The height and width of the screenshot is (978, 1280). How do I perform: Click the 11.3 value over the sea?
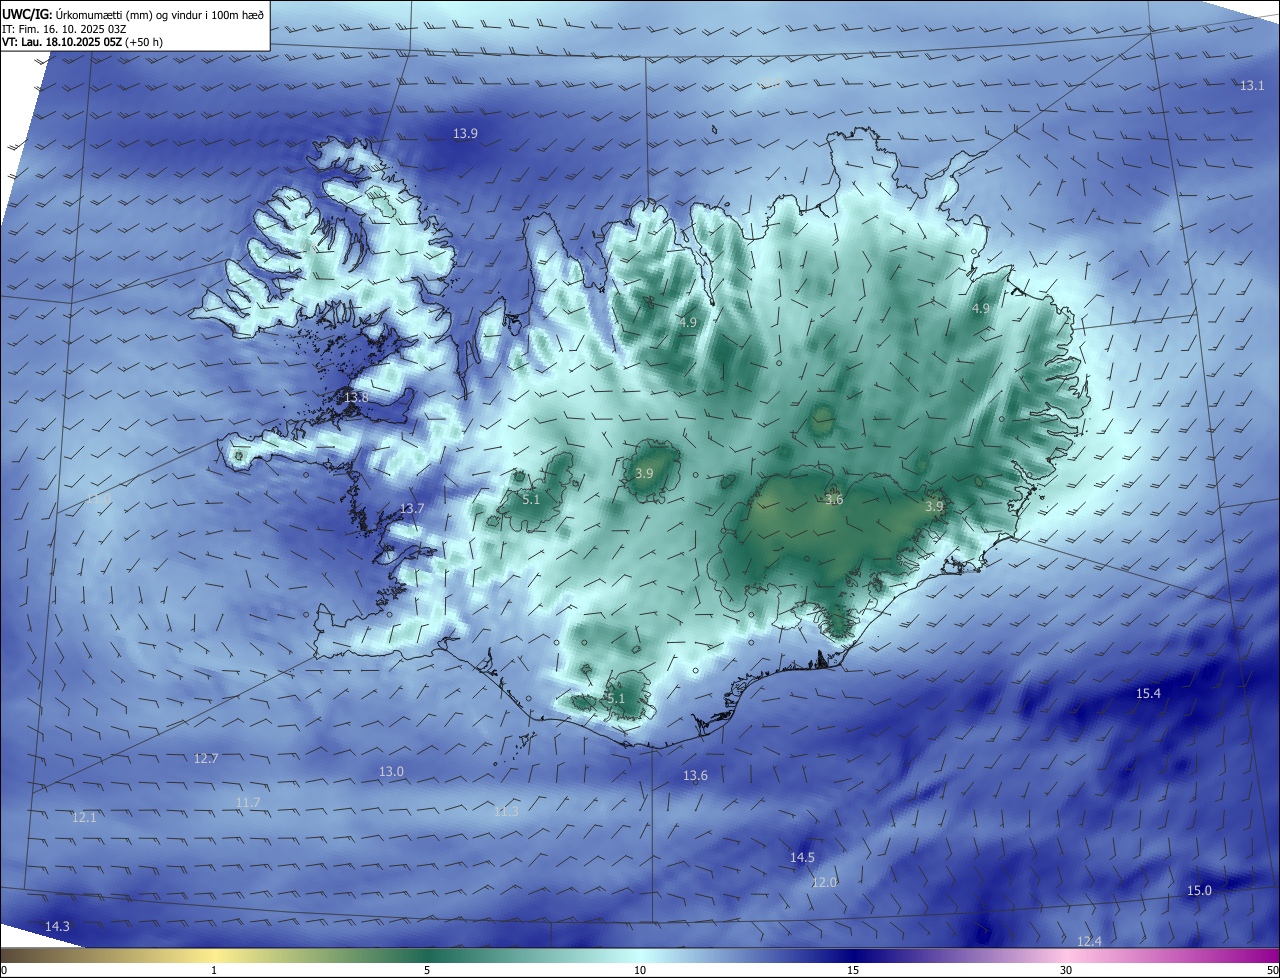(506, 811)
